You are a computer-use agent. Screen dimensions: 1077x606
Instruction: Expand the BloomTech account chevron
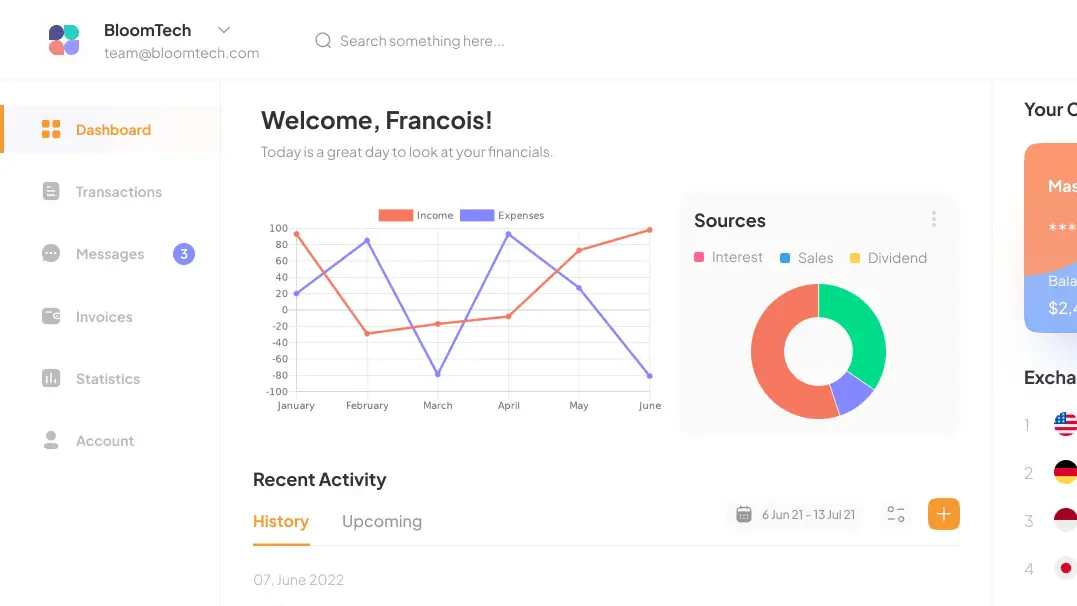[x=222, y=29]
